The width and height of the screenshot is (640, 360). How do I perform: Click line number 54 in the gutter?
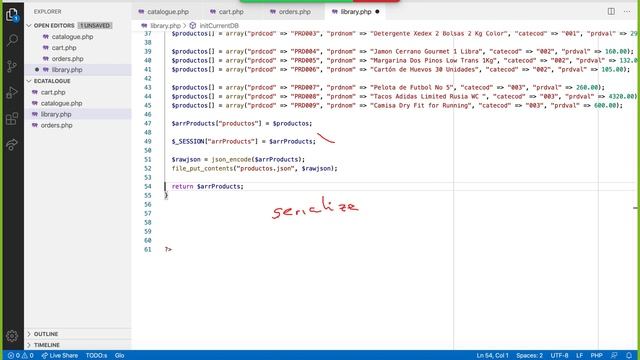(x=147, y=187)
